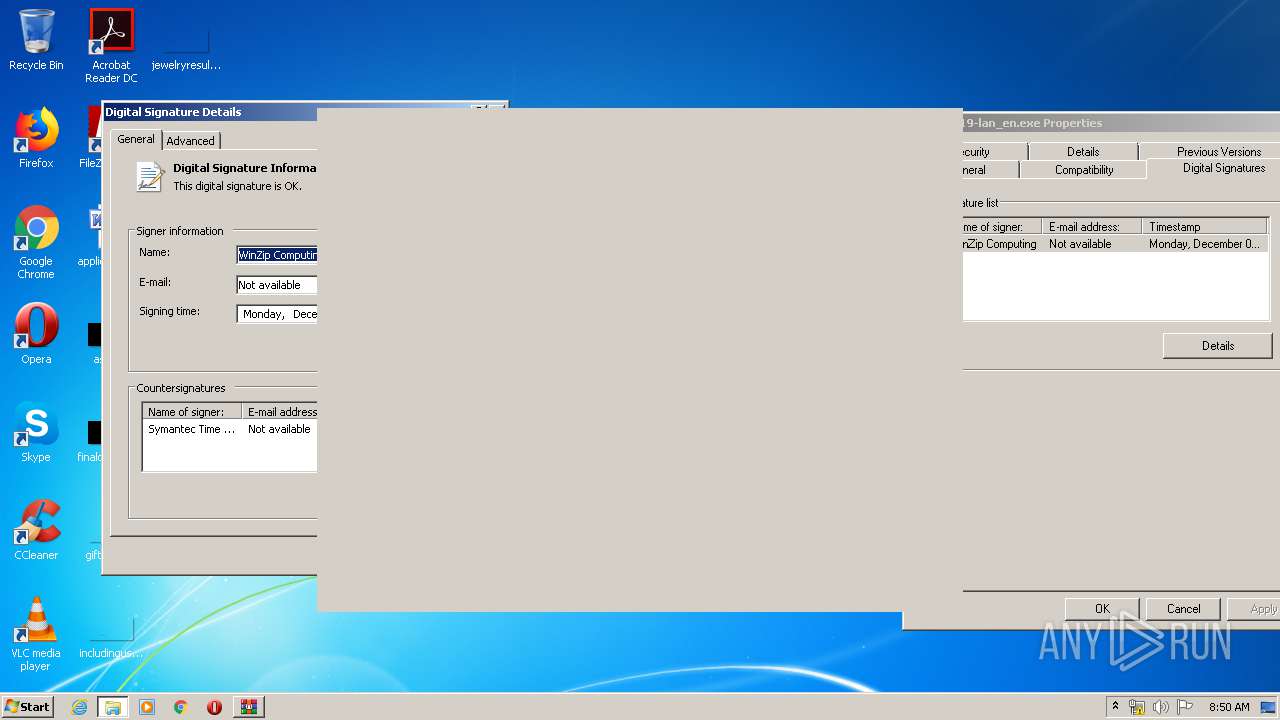The width and height of the screenshot is (1280, 720).
Task: Click Name of signer column in Countersignatures
Action: point(192,412)
